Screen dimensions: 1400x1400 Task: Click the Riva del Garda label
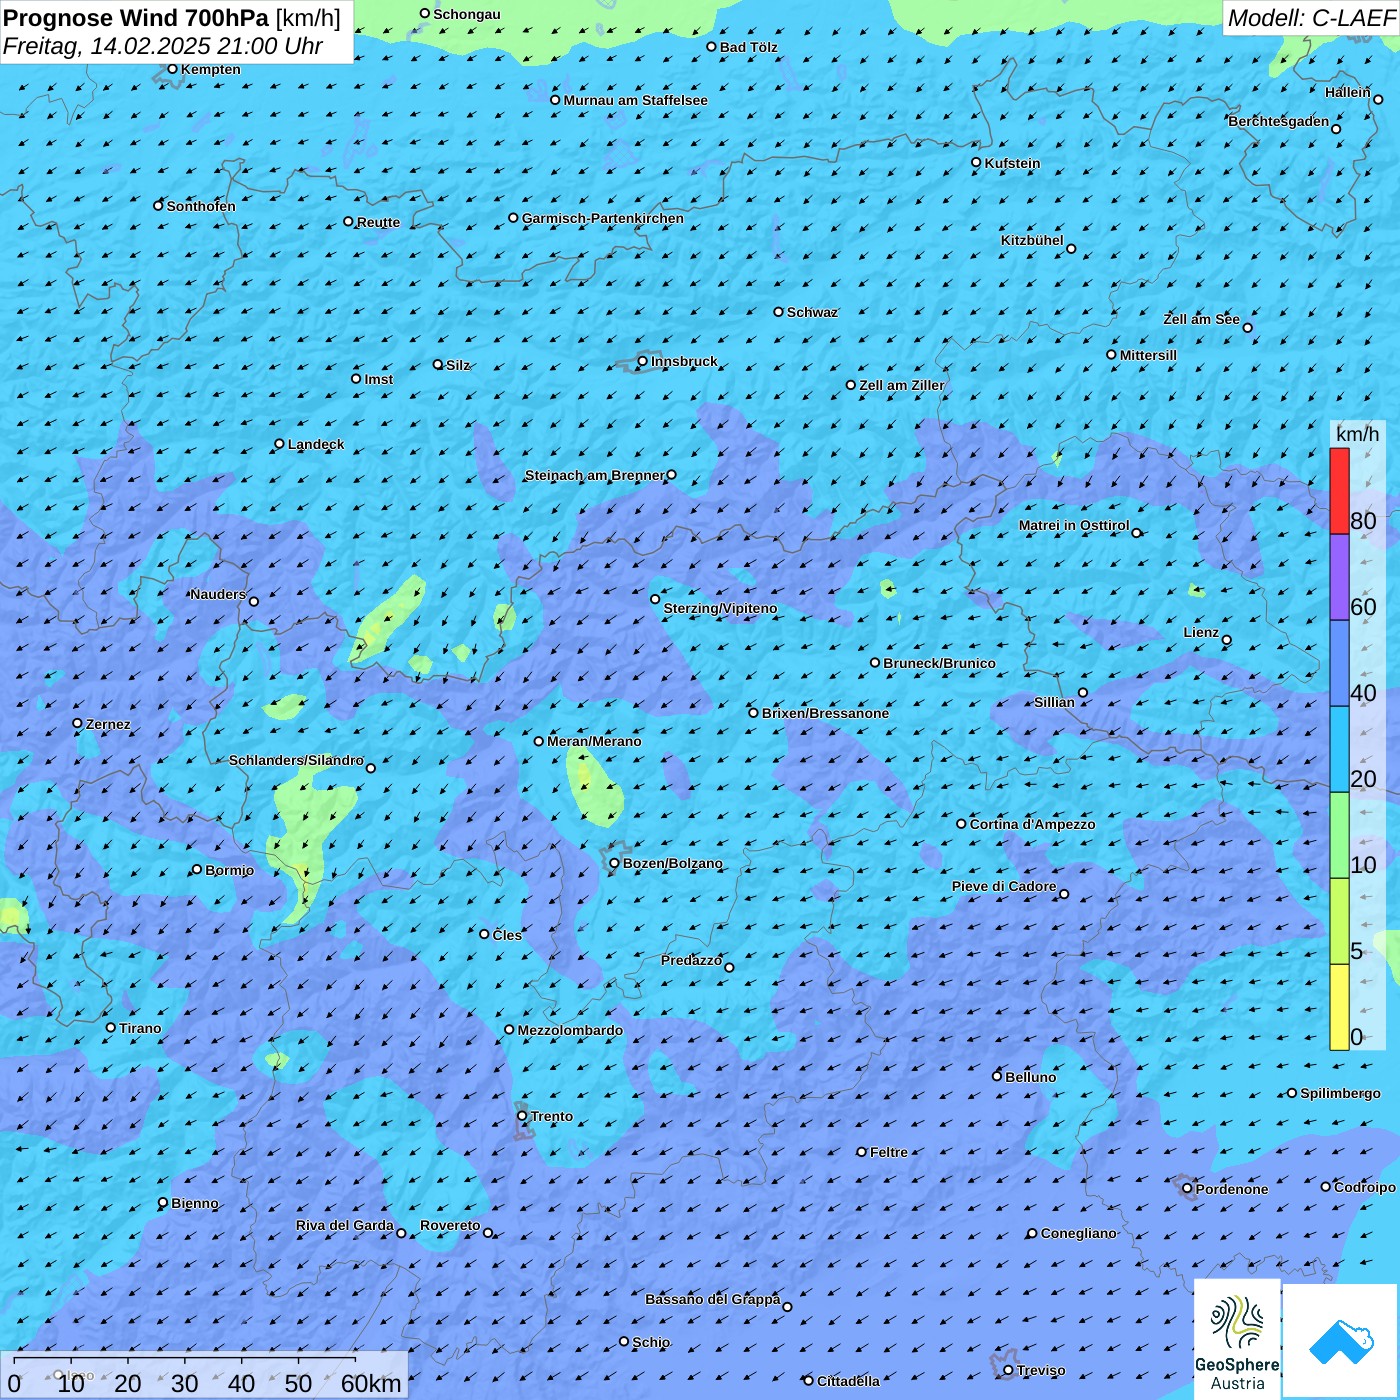pyautogui.click(x=345, y=1225)
